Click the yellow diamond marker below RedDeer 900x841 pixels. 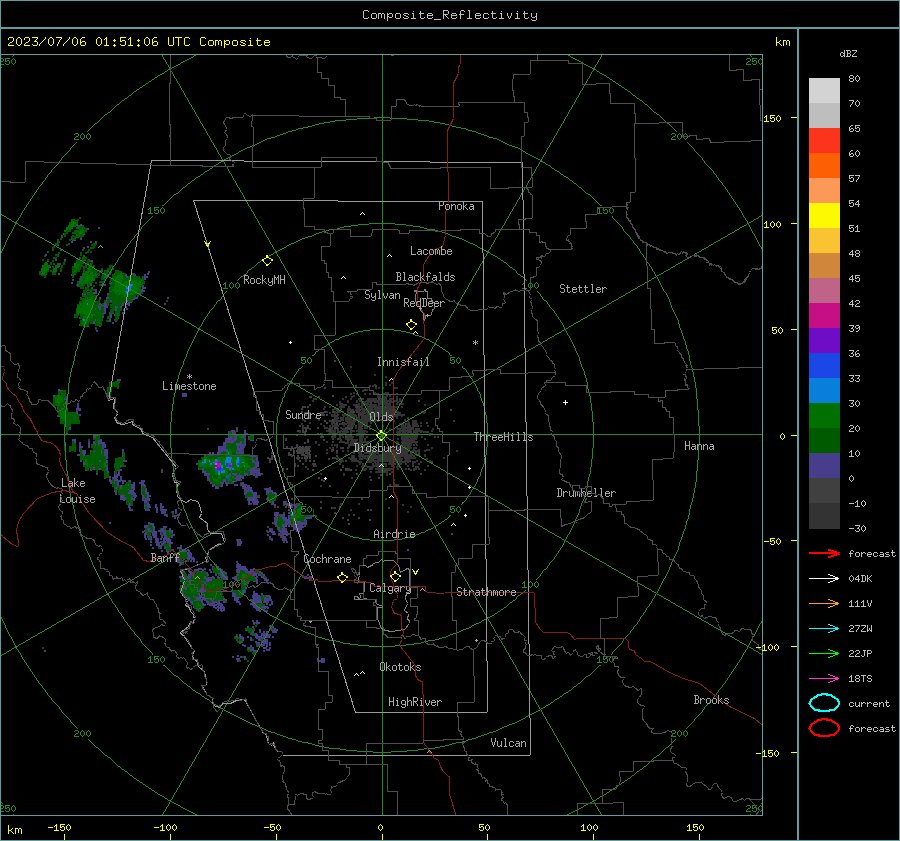pos(412,325)
